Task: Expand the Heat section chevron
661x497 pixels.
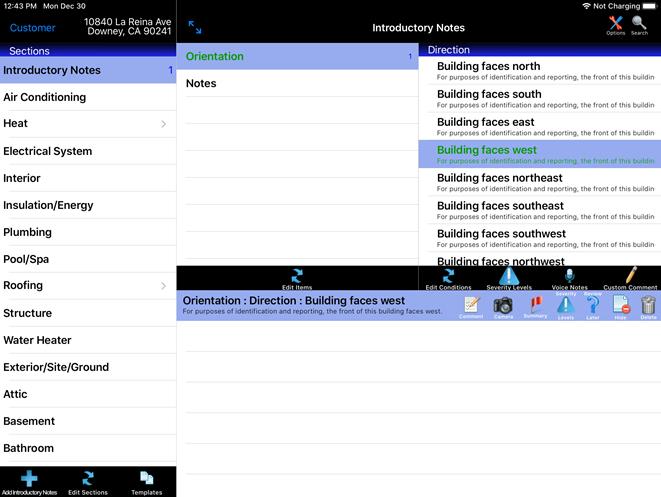Action: point(163,124)
